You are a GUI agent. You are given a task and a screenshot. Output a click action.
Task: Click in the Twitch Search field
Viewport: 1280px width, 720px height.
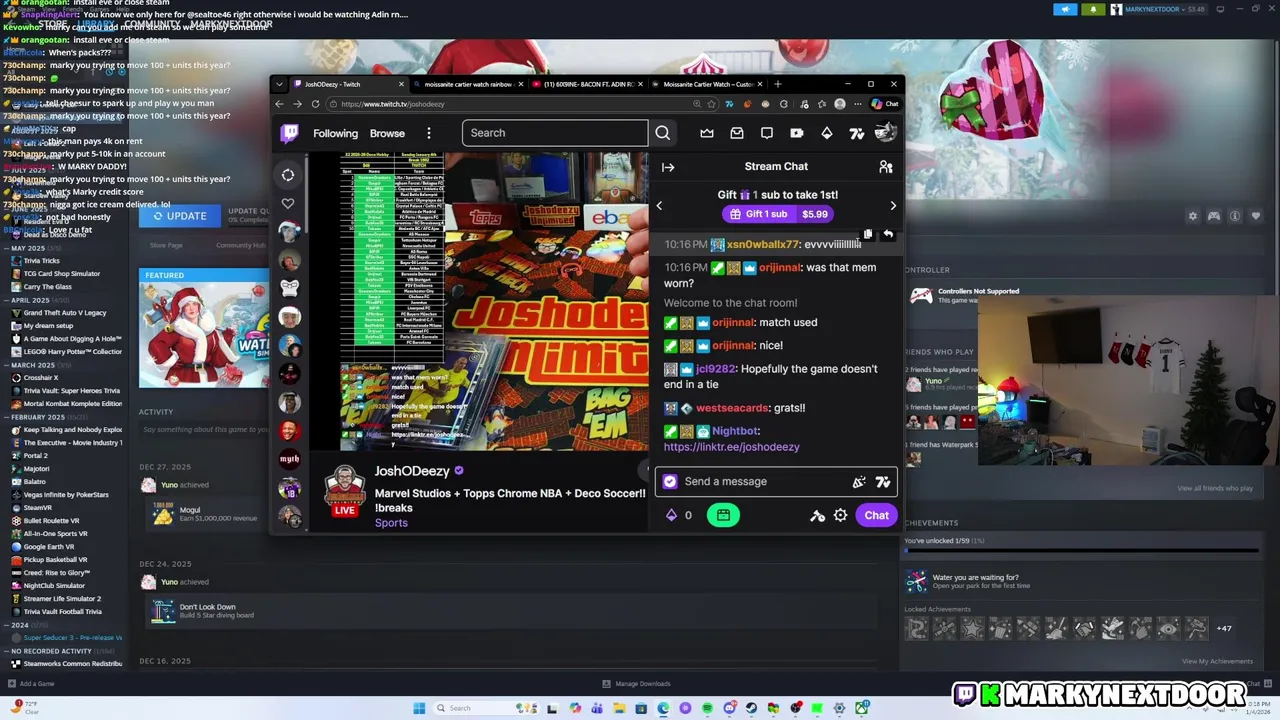(x=555, y=133)
